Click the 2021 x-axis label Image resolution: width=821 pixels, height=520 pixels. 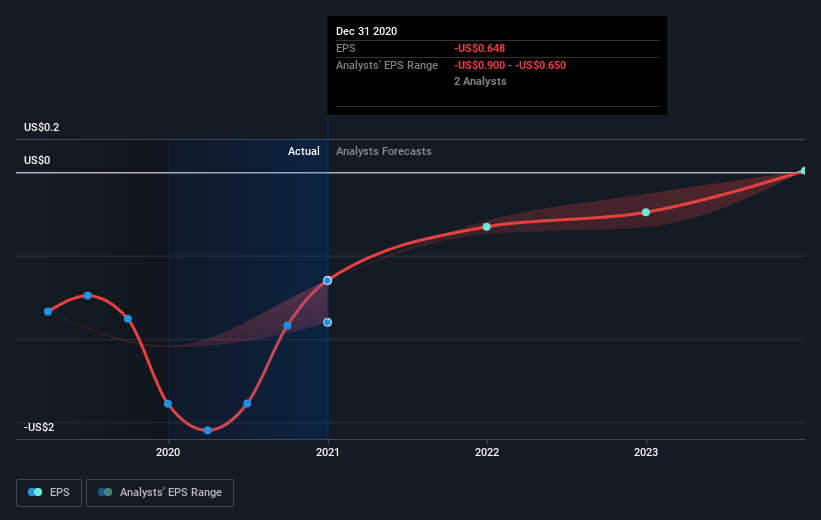tap(327, 452)
